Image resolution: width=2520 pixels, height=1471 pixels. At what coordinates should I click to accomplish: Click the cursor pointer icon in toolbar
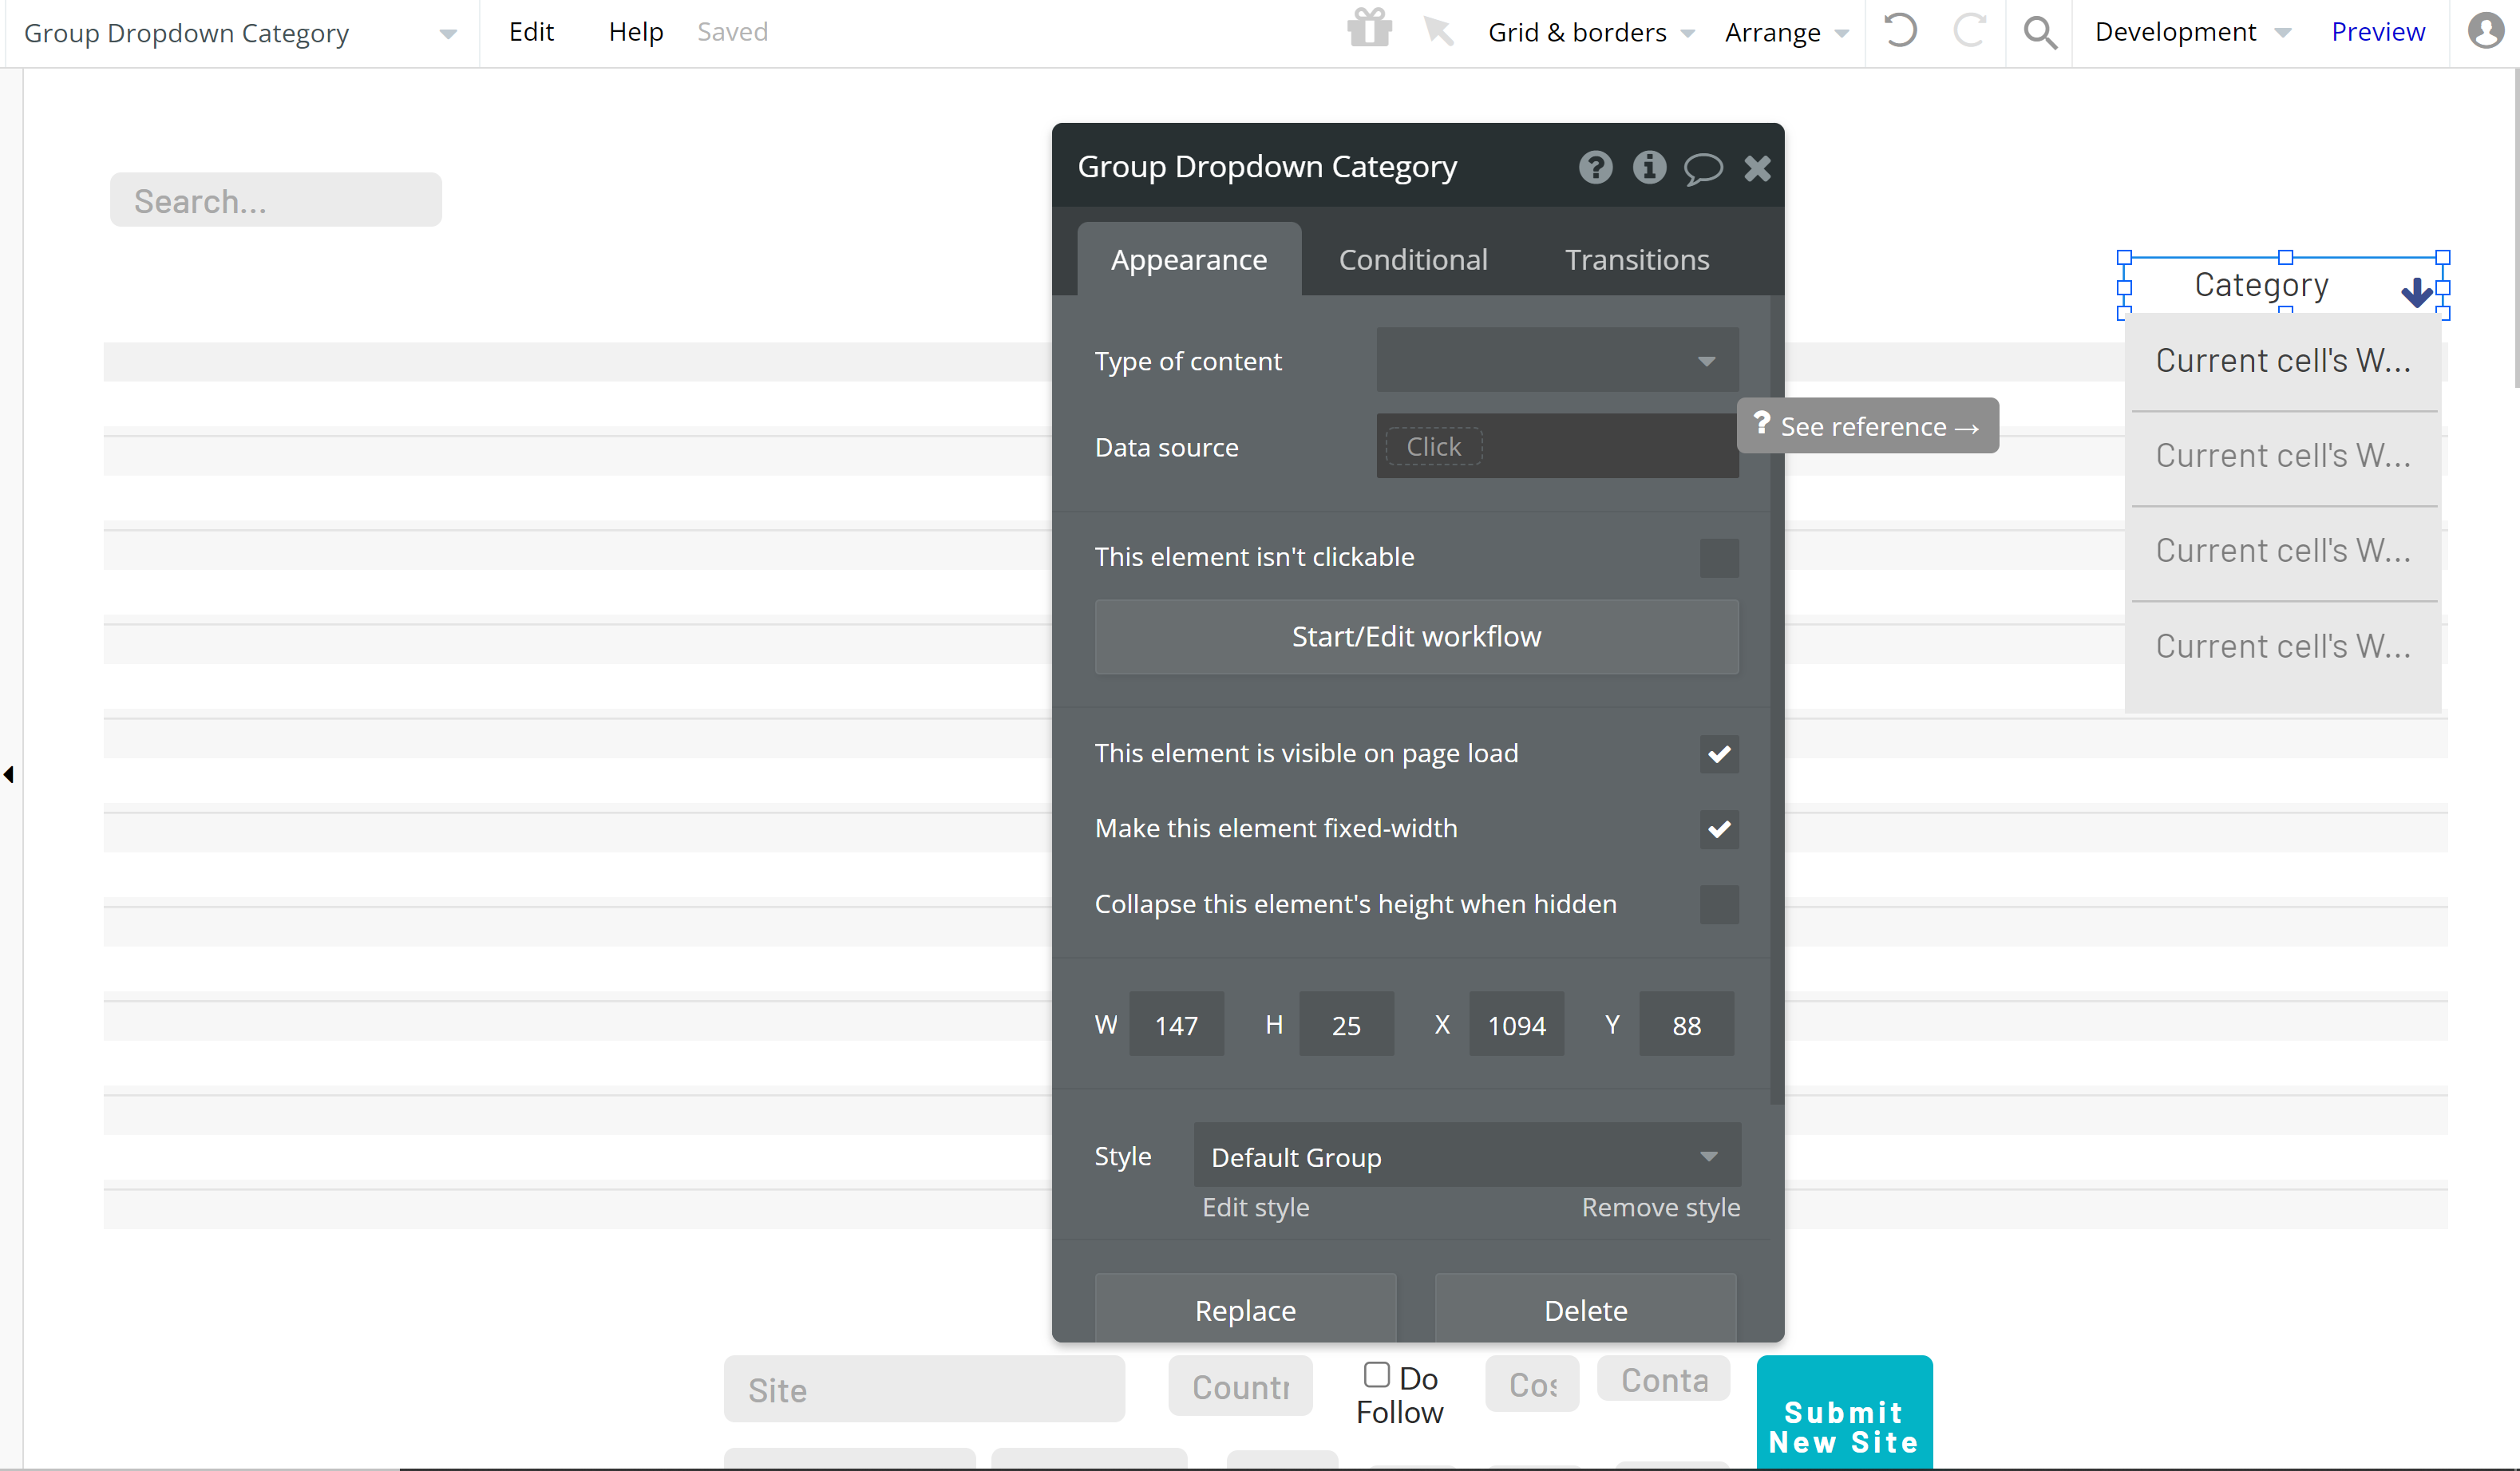pyautogui.click(x=1438, y=31)
